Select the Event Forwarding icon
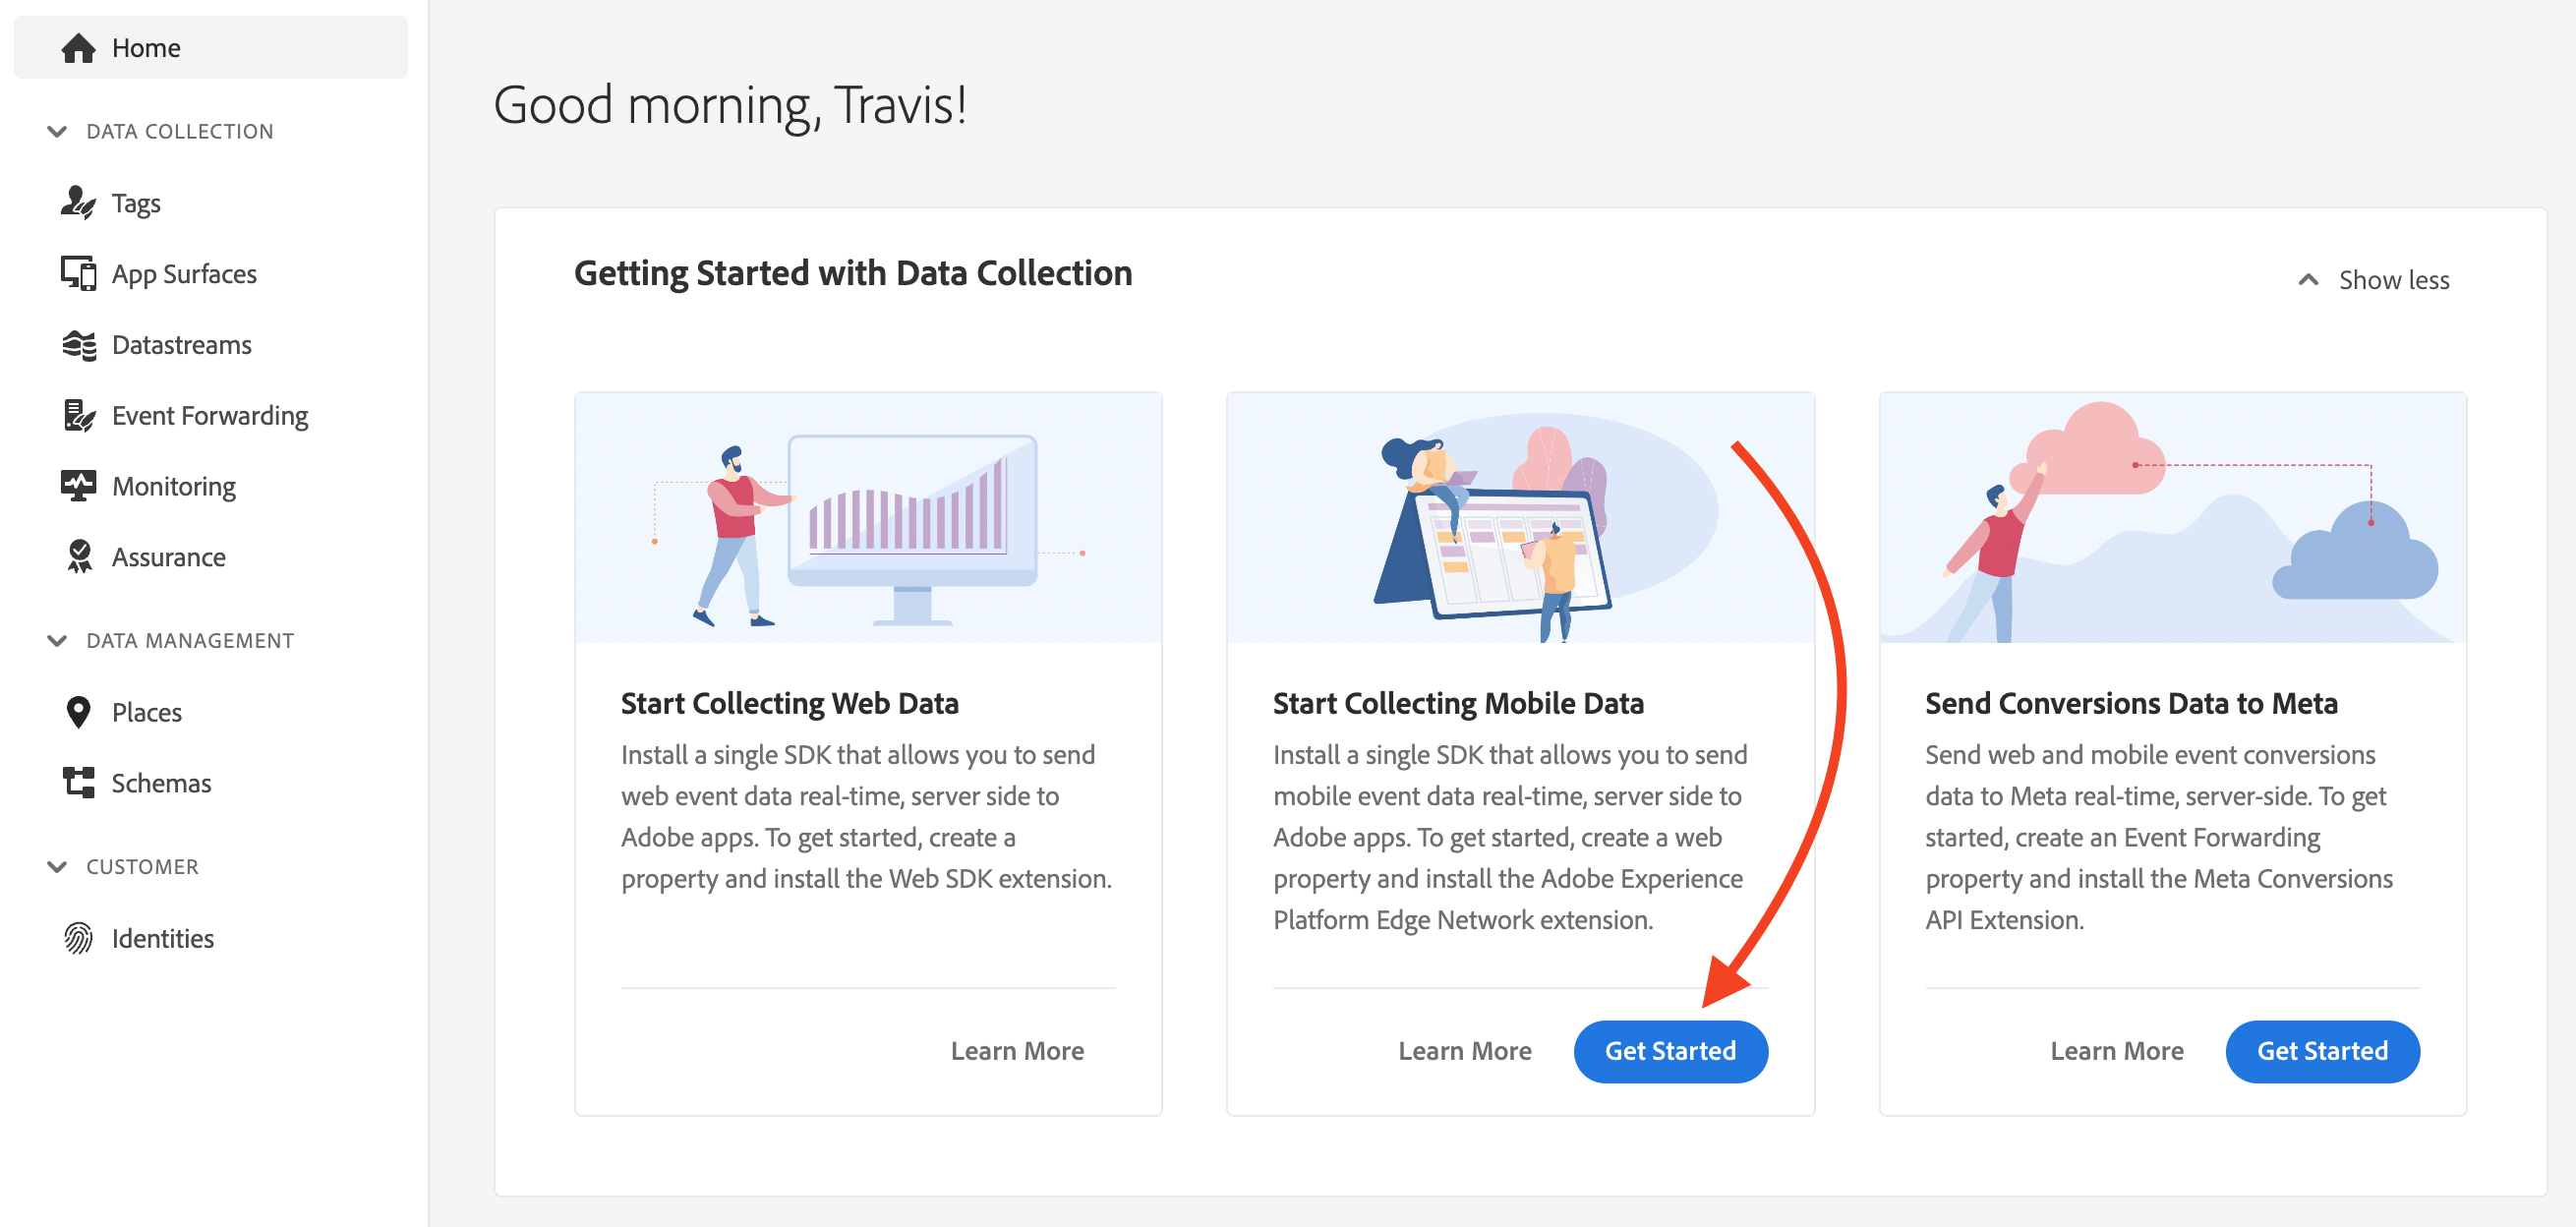Viewport: 2576px width, 1227px height. (78, 415)
